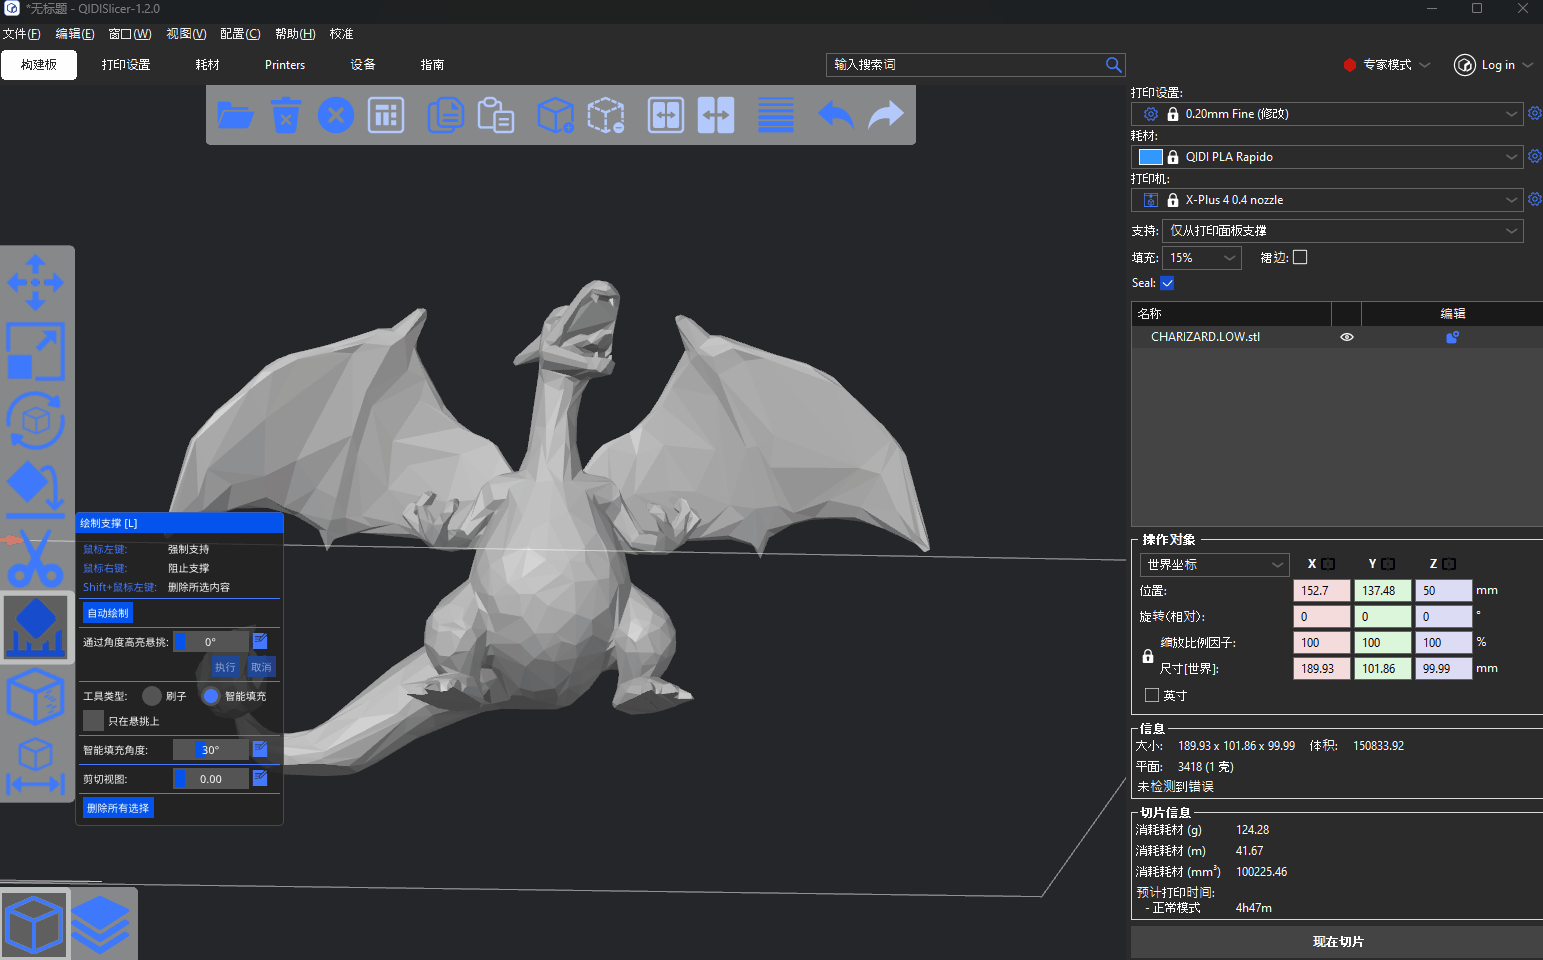Viewport: 1543px width, 960px height.
Task: Toggle visibility eye for CHARIZARD.LOW.stl
Action: coord(1347,337)
